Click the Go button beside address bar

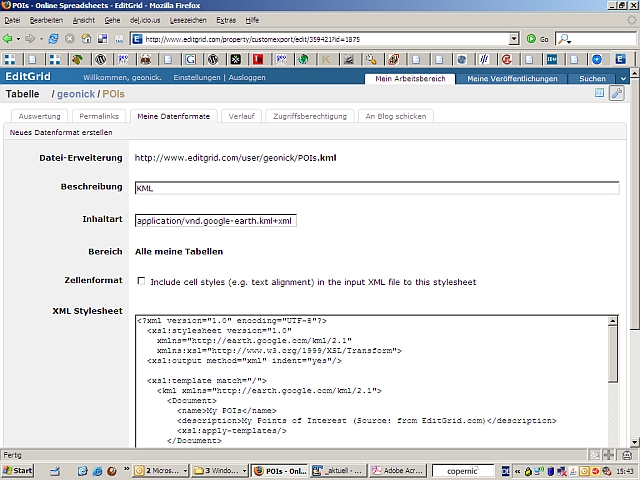539,39
